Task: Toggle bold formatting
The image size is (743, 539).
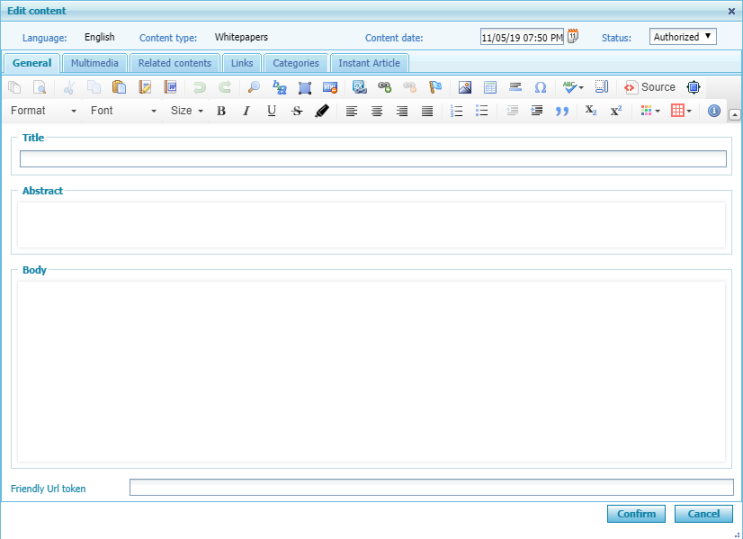Action: click(x=221, y=111)
